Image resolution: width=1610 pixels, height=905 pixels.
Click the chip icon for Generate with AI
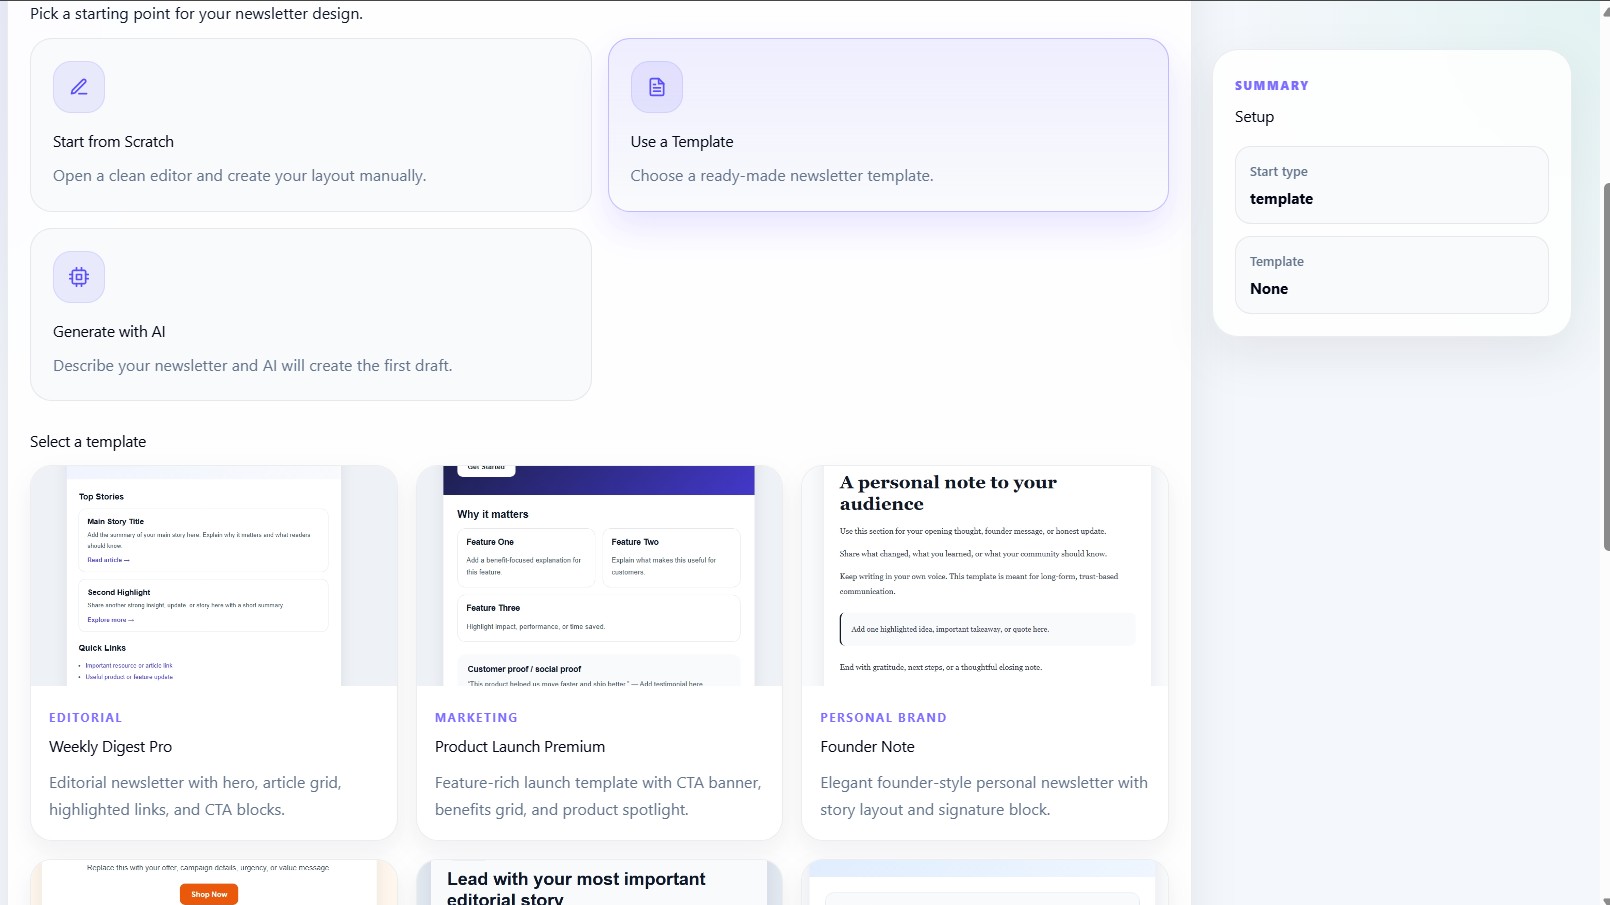point(79,277)
